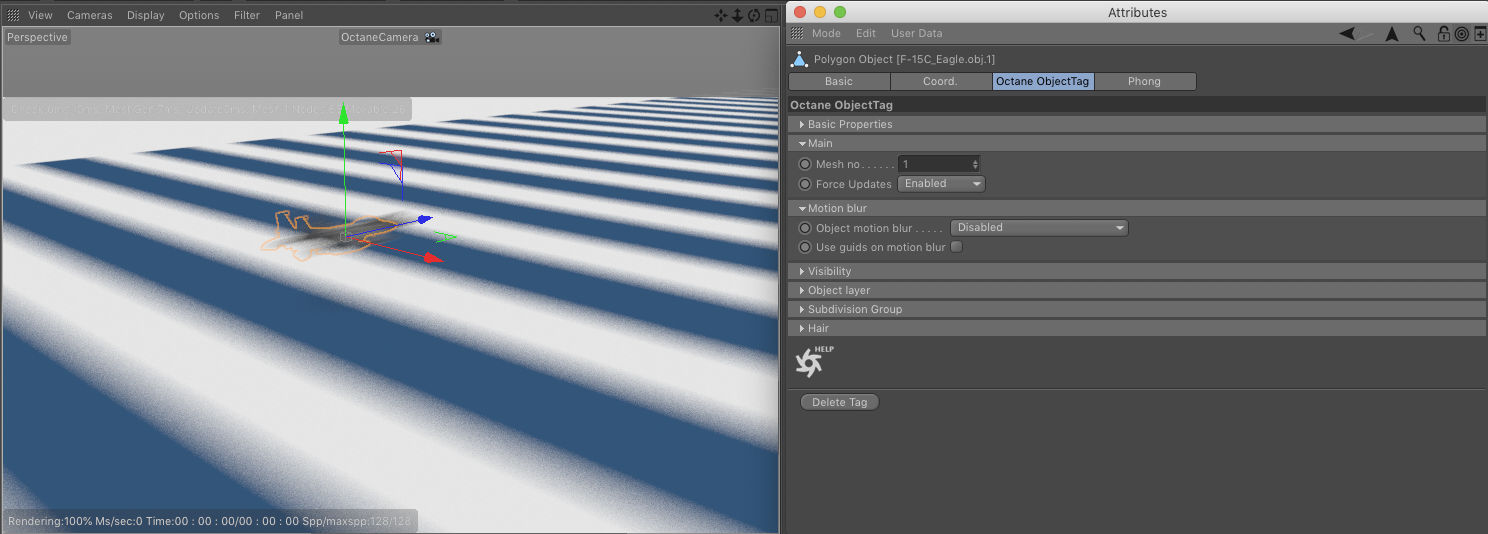The height and width of the screenshot is (534, 1488).
Task: Open the Force Updates dropdown
Action: coord(941,184)
